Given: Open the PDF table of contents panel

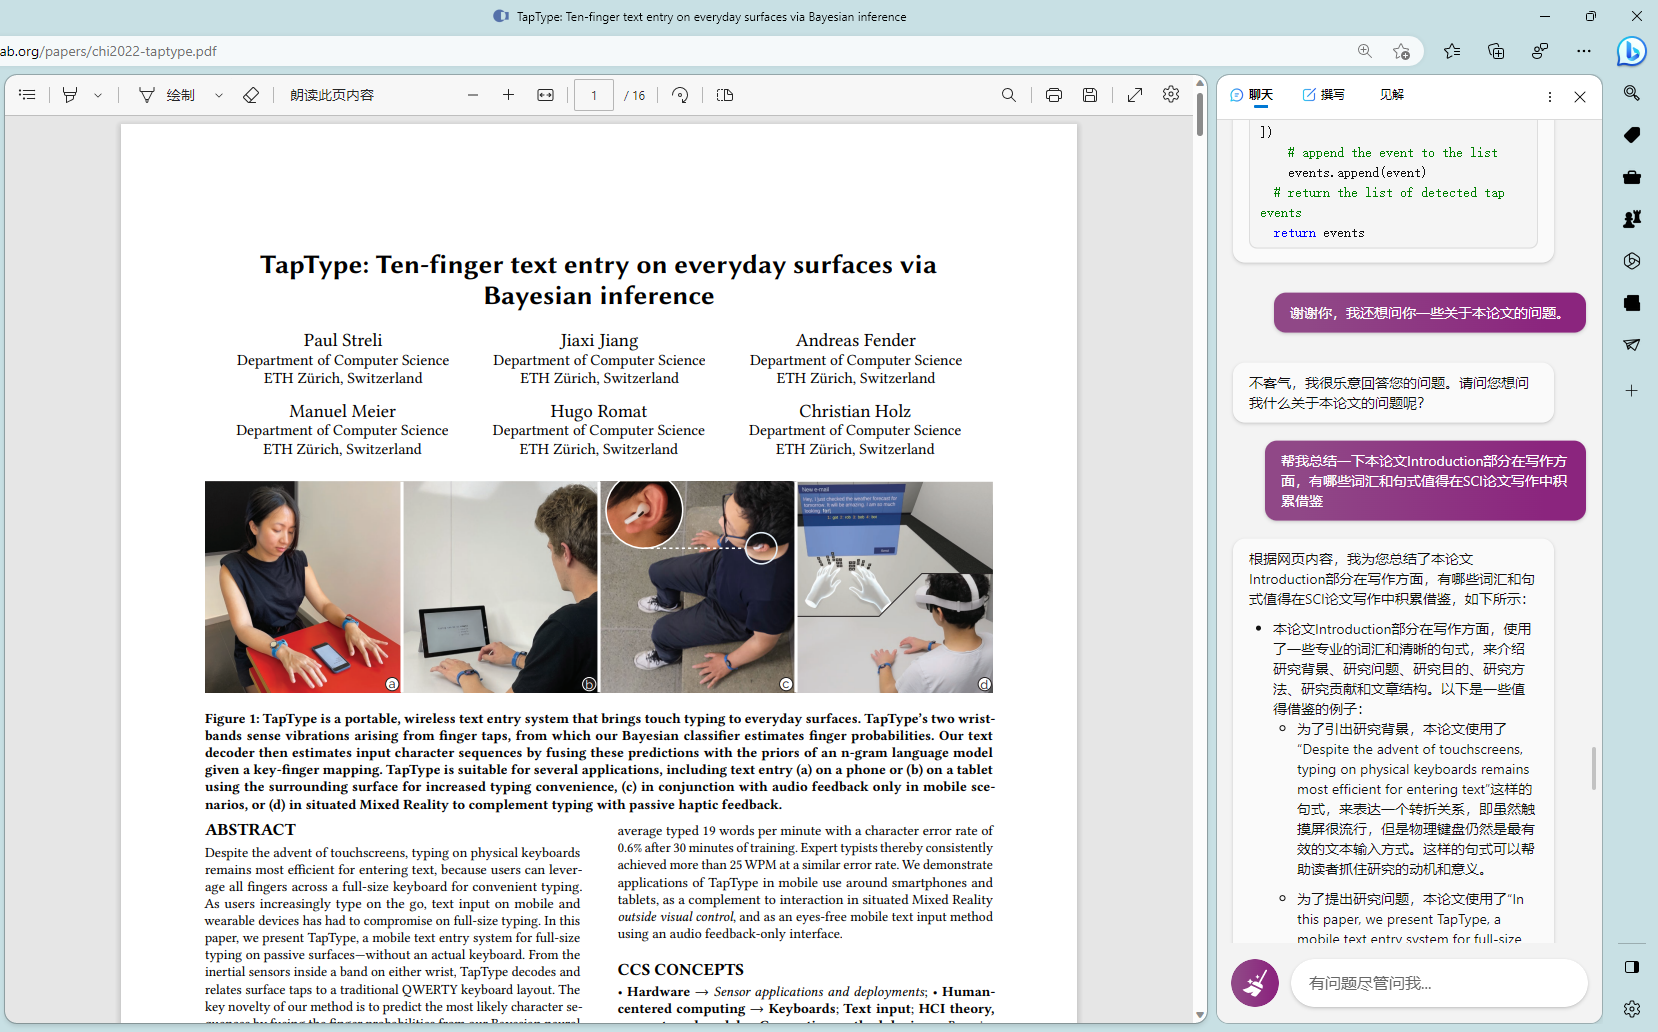Looking at the screenshot, I should [27, 95].
